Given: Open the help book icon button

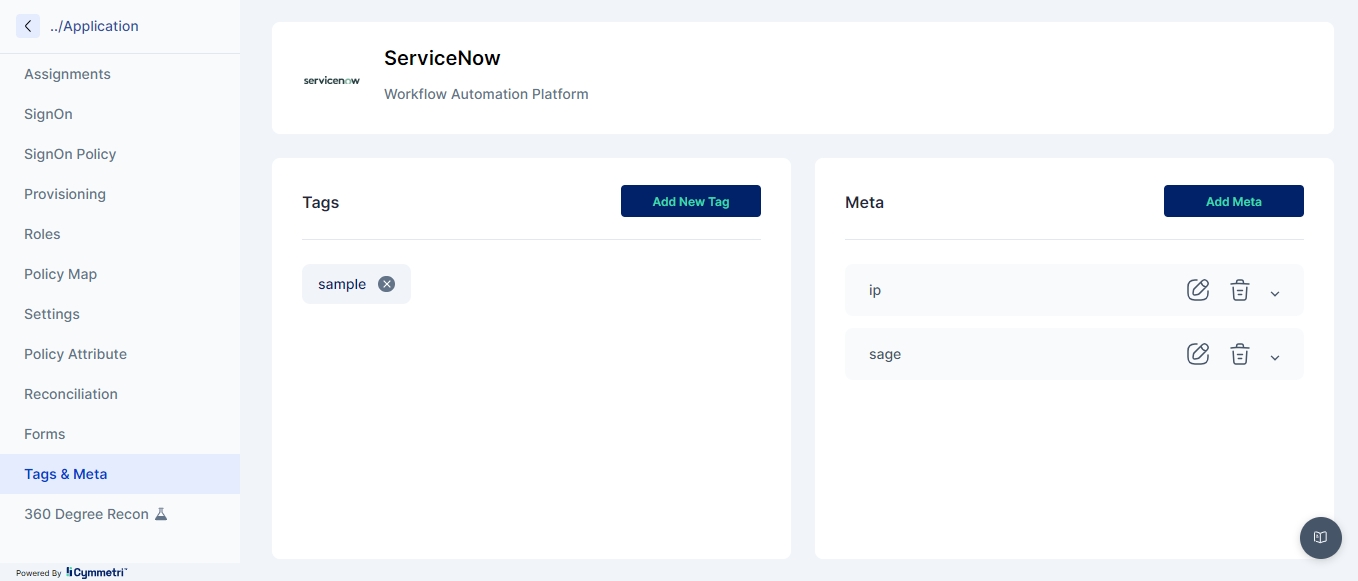Looking at the screenshot, I should (1320, 538).
